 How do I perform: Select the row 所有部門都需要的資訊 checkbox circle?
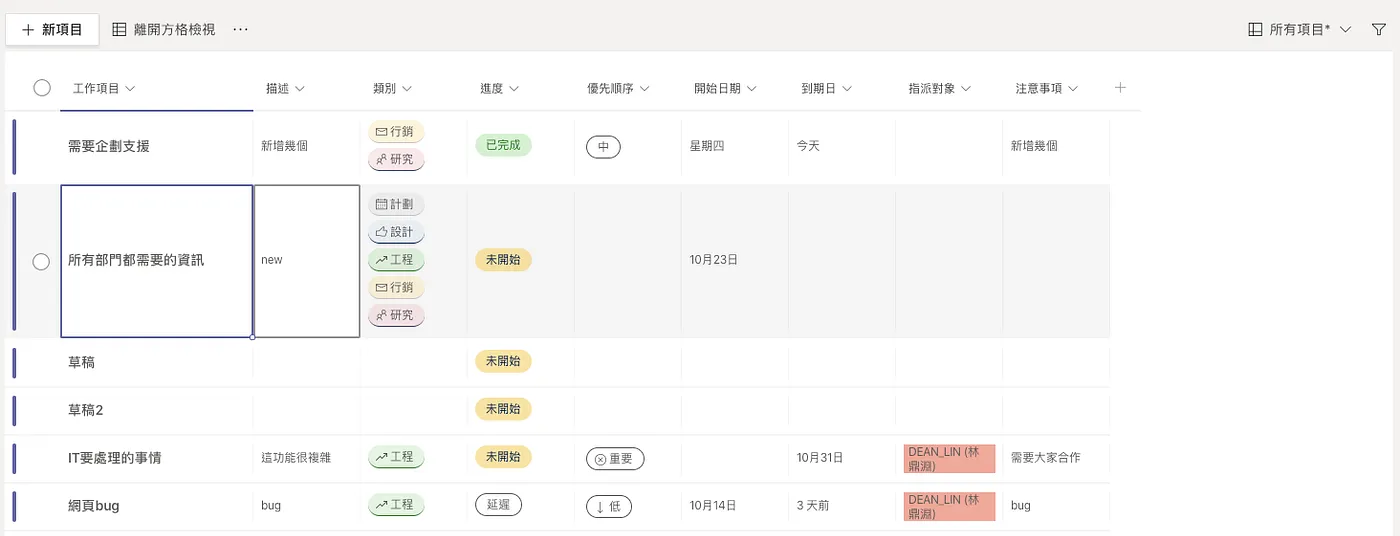click(41, 261)
